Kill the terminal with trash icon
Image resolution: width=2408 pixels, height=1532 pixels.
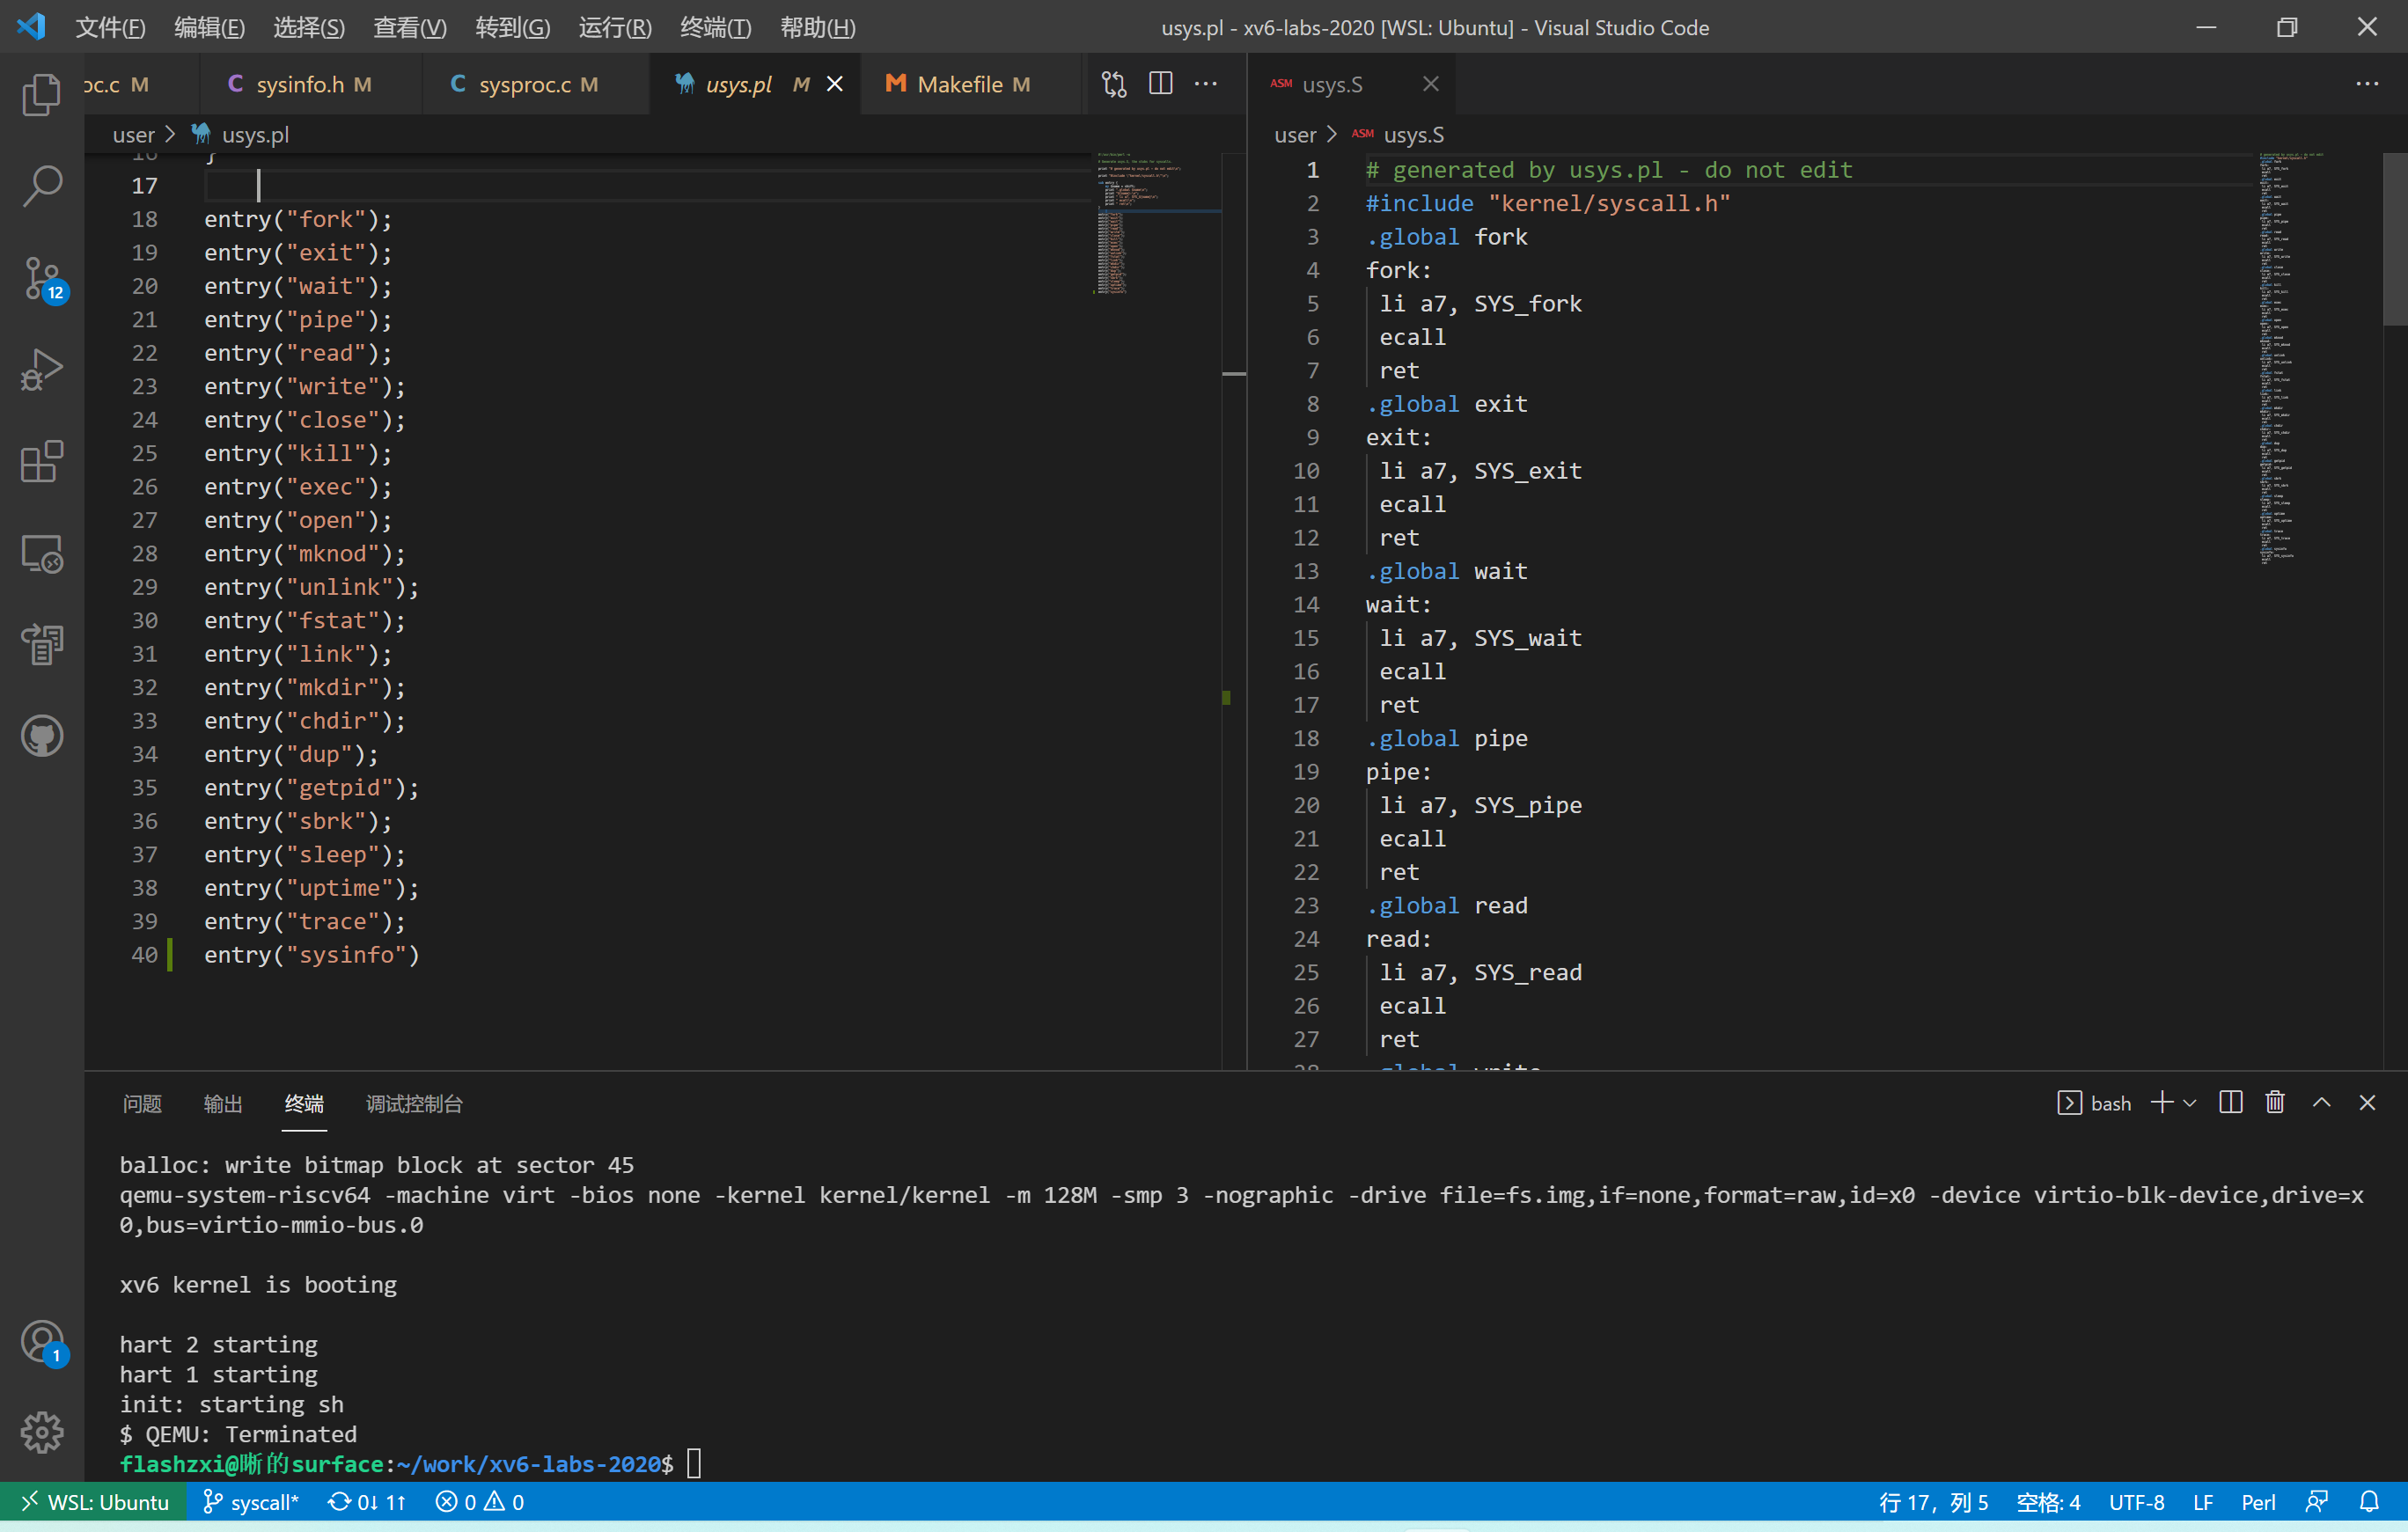click(2275, 1102)
